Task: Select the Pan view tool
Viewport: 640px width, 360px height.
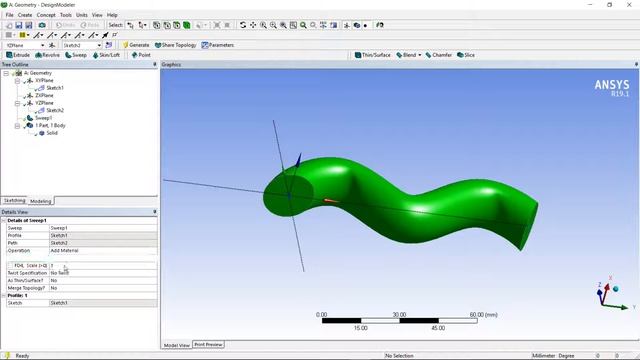Action: click(x=253, y=25)
